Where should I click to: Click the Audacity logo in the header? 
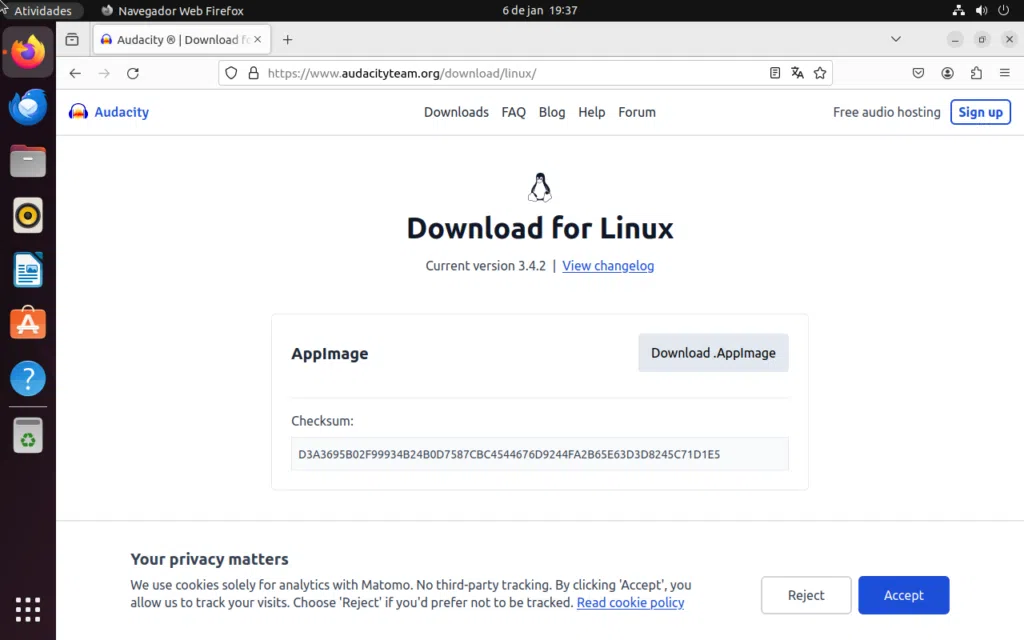click(x=107, y=112)
